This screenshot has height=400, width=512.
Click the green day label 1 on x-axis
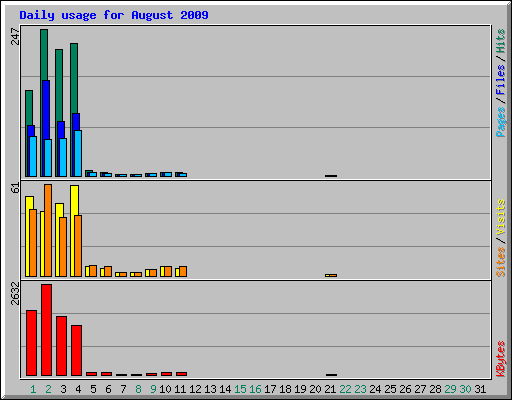click(x=33, y=389)
